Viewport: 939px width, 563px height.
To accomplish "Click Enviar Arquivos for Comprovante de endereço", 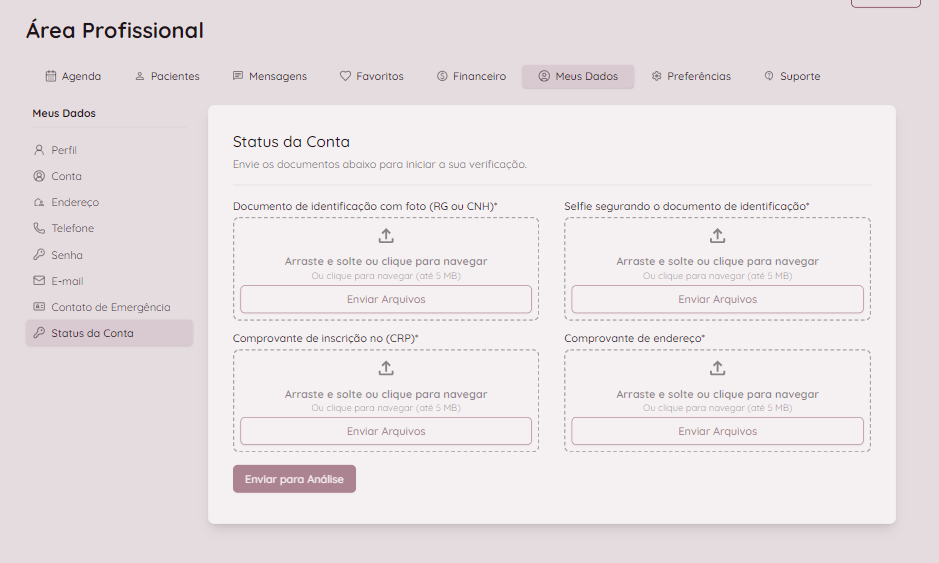I will tap(717, 431).
